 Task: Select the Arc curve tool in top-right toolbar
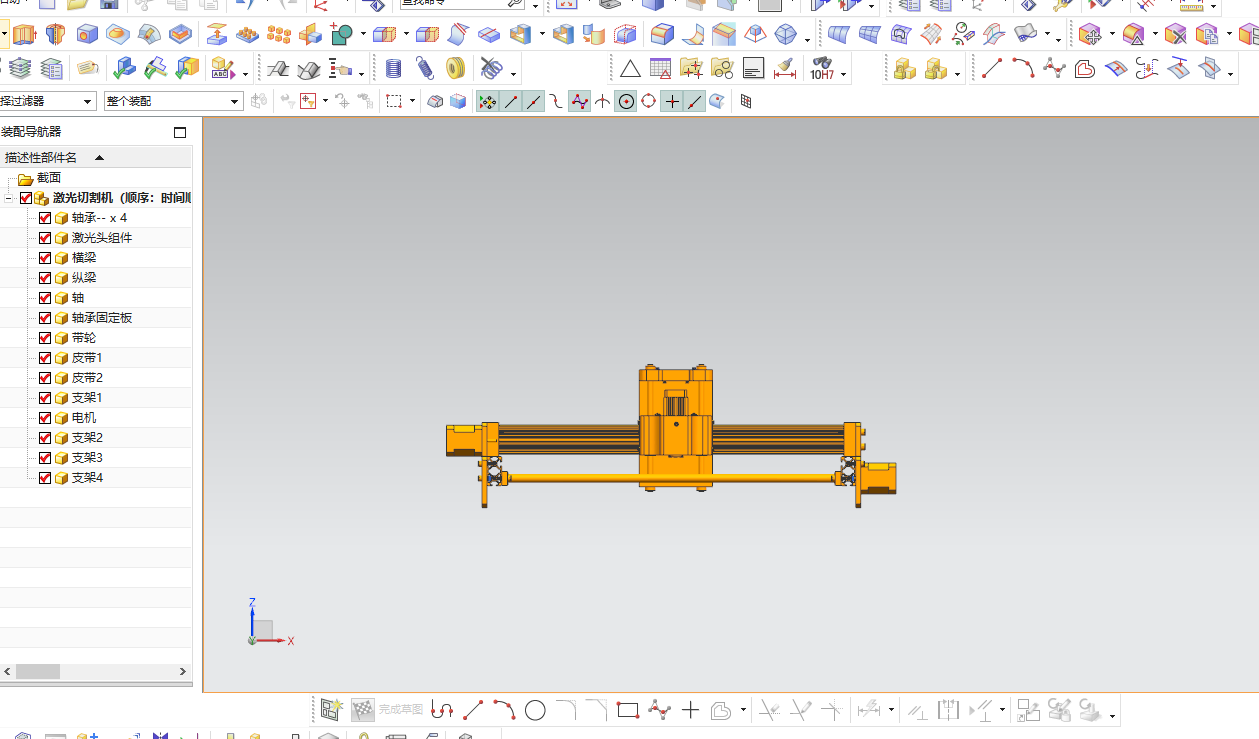coord(1023,69)
